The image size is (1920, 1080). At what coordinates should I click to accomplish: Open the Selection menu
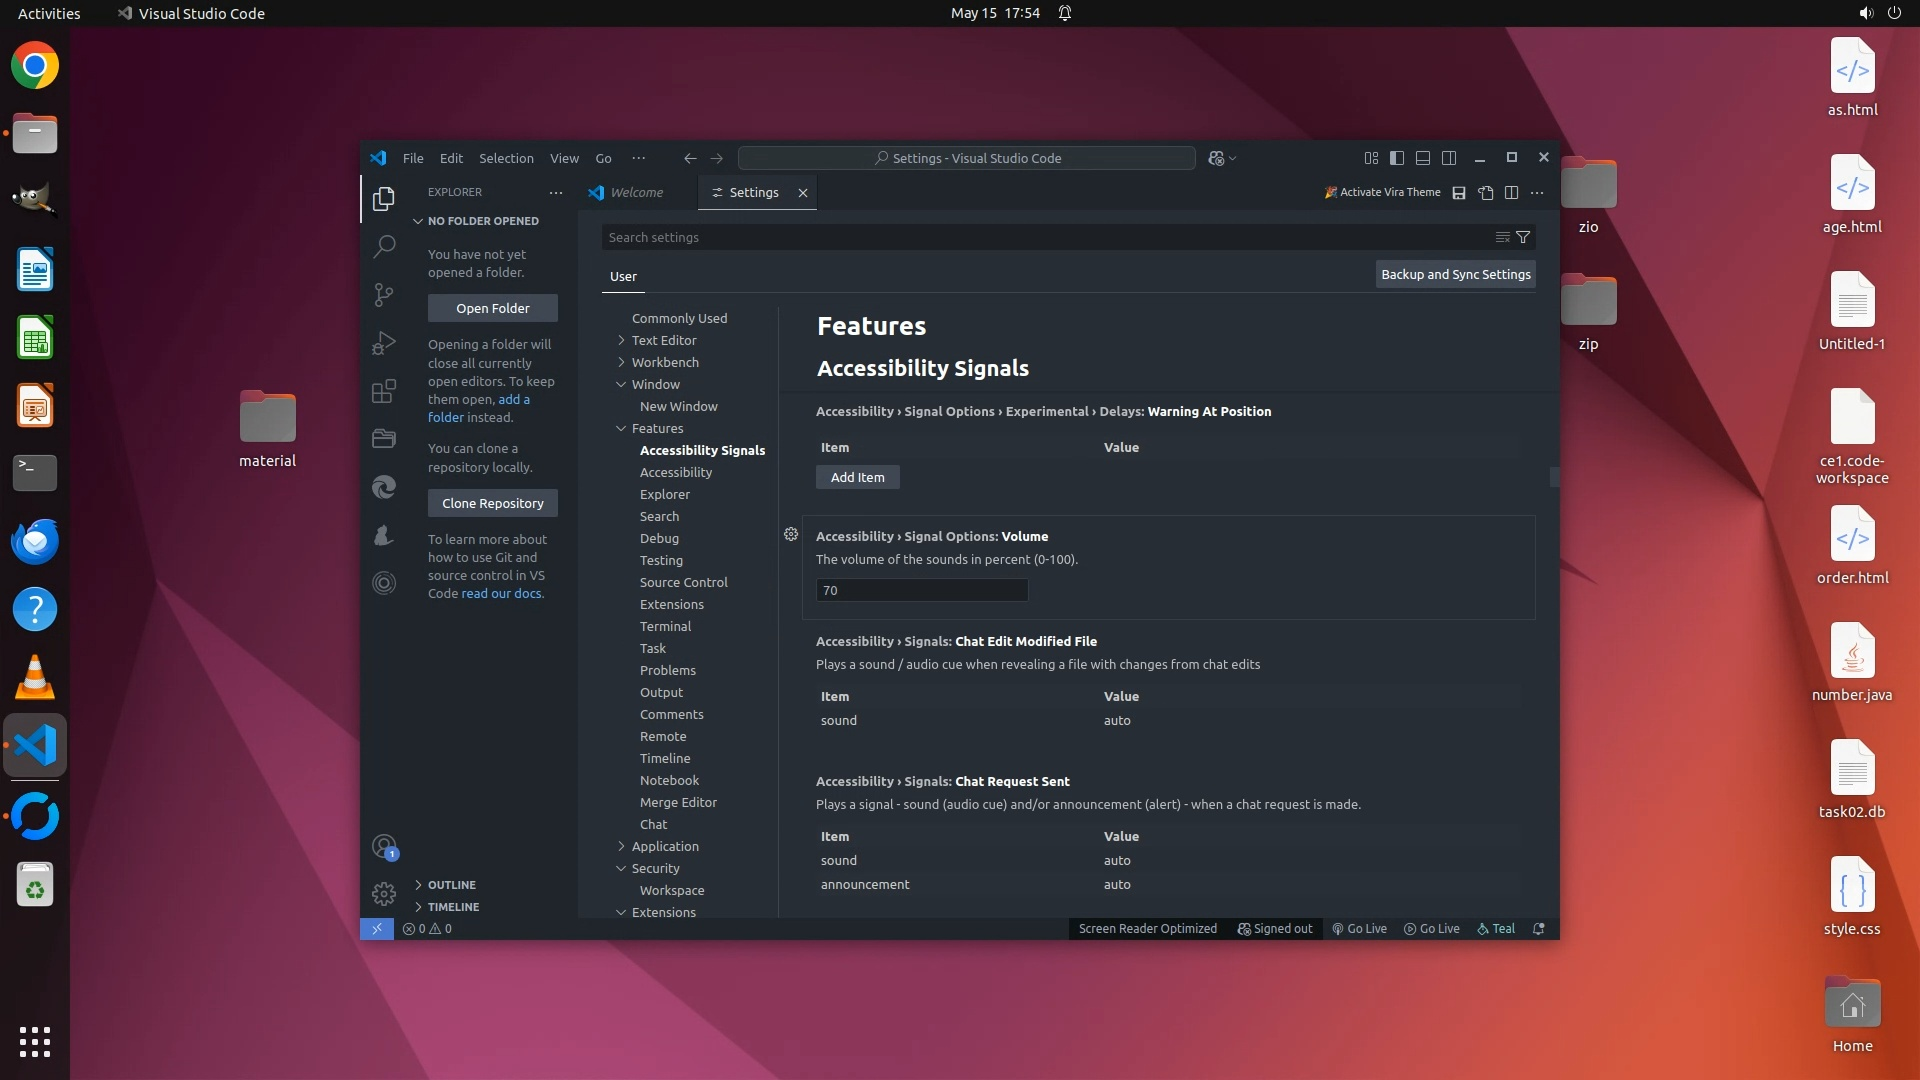click(506, 158)
